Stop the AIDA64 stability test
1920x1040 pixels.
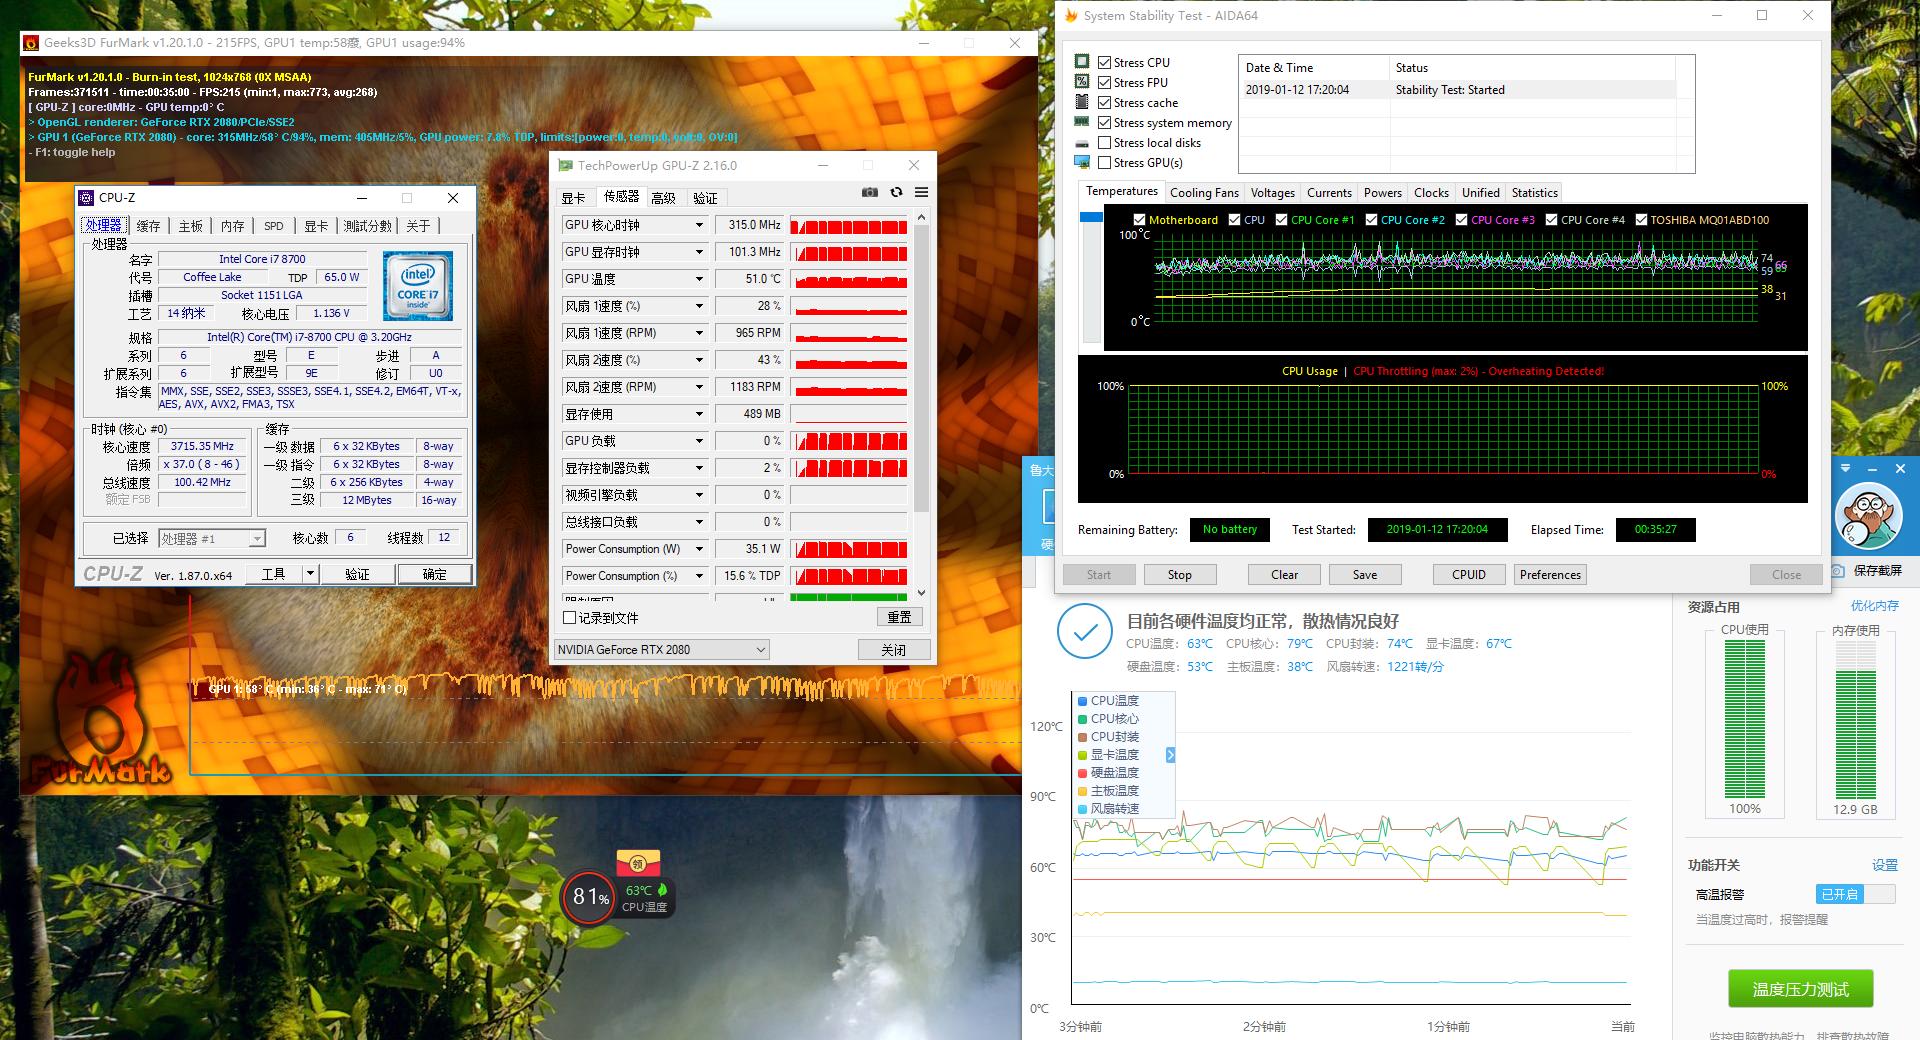tap(1179, 575)
